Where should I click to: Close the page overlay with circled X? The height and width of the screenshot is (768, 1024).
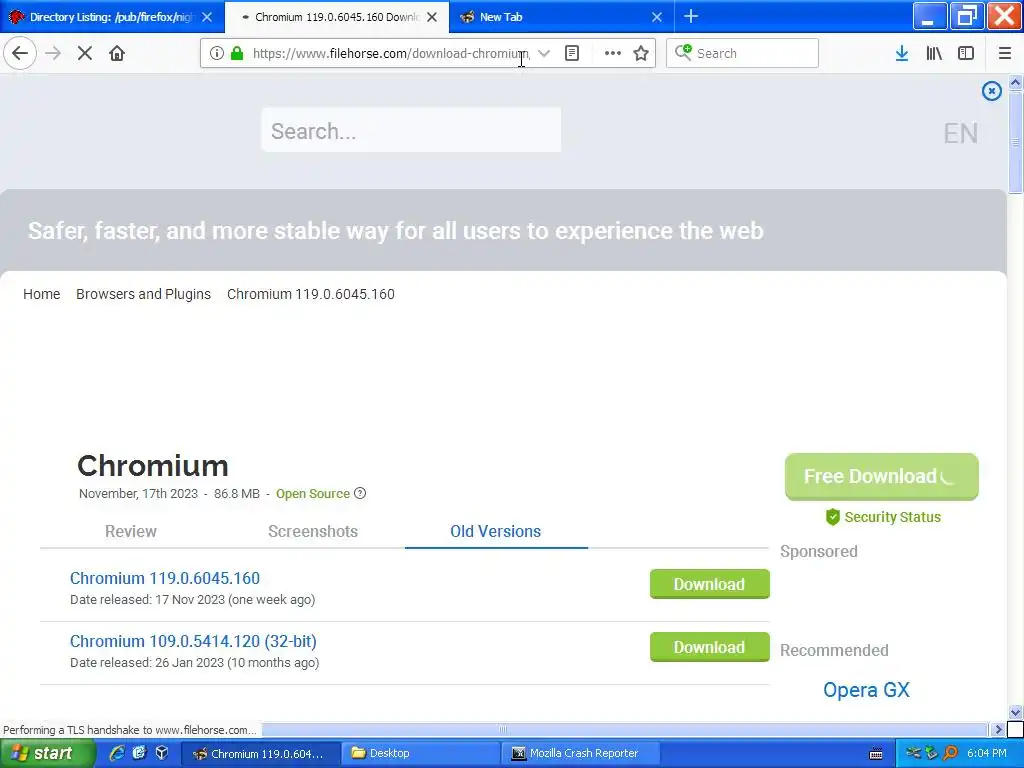991,91
